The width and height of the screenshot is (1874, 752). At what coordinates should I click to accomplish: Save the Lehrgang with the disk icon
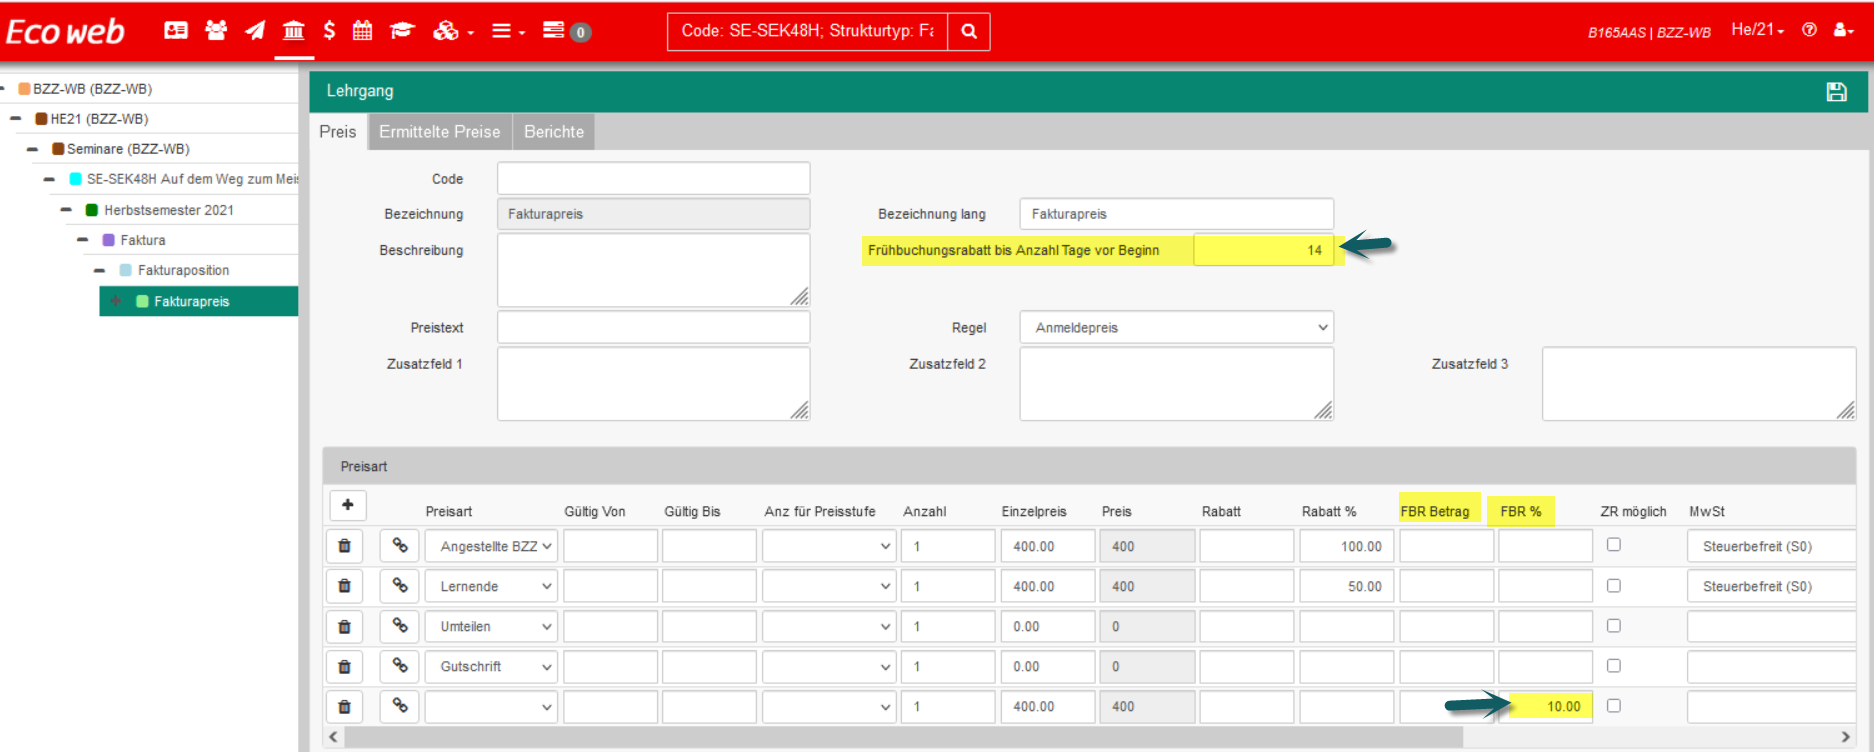click(x=1836, y=92)
